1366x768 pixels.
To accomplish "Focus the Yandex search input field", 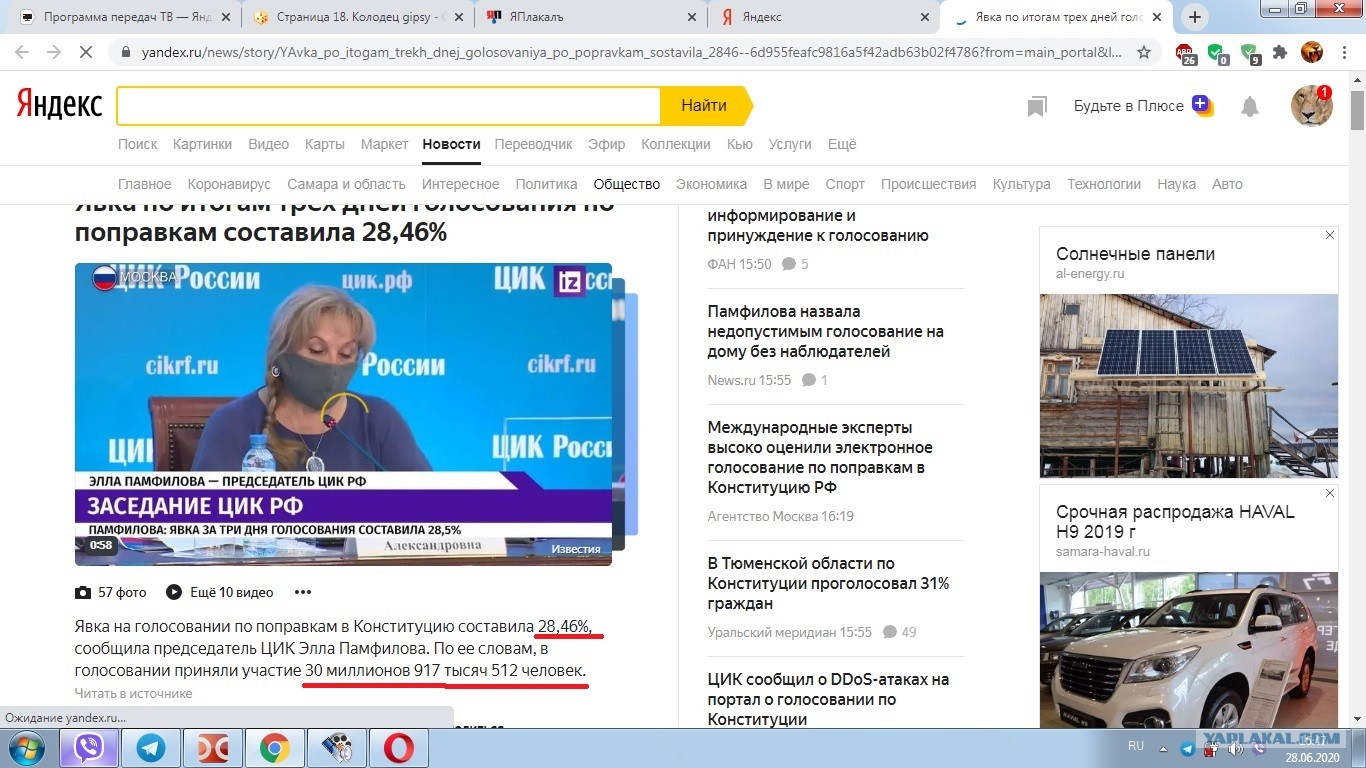I will (389, 106).
